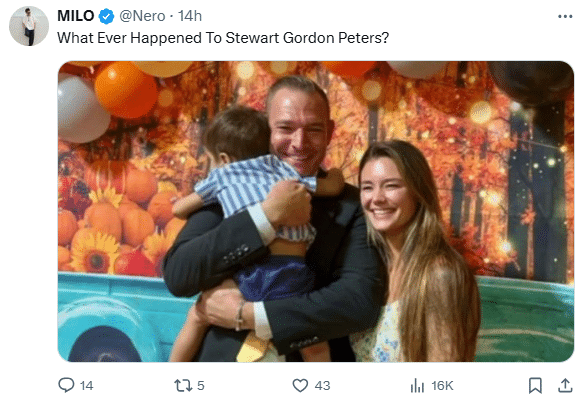
Task: Click the reply count 14
Action: (x=86, y=385)
